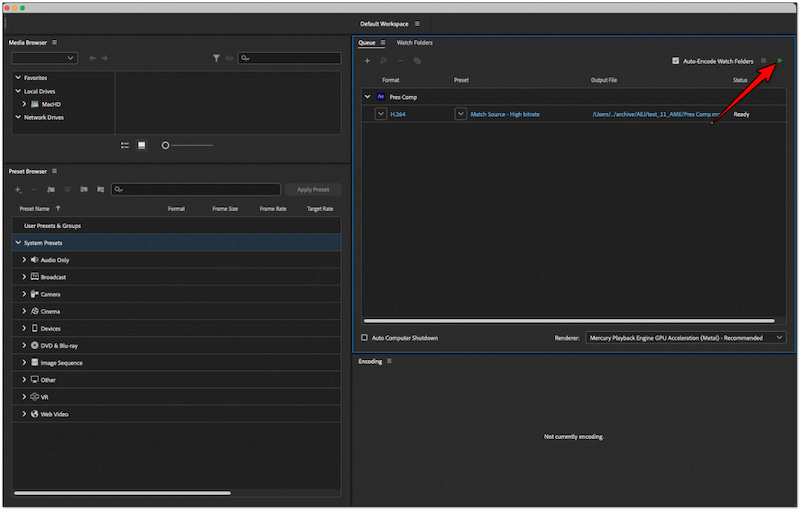Screen dimensions: 800x510
Task: Add a source with the Queue plus icon
Action: [x=367, y=61]
